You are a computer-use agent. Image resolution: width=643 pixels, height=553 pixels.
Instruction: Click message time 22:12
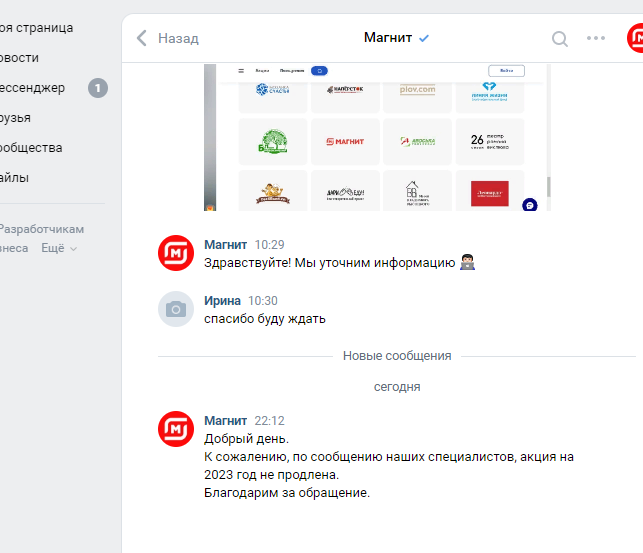(x=269, y=421)
